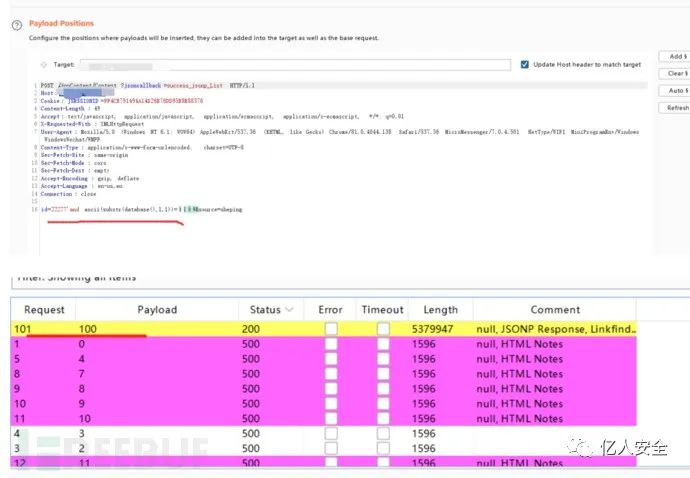Tick the Error checkbox in payload 3 row
690x478 pixels.
pyautogui.click(x=331, y=434)
